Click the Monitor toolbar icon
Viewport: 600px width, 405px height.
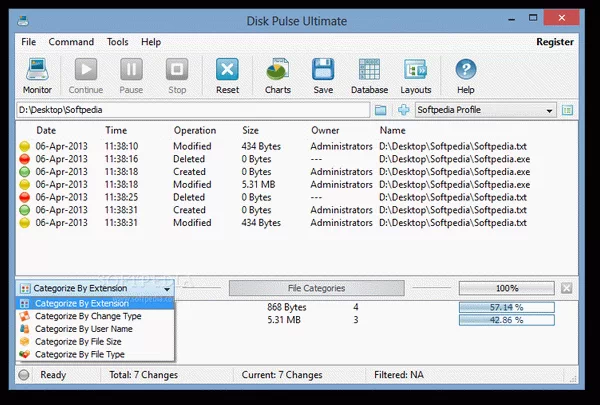point(37,69)
